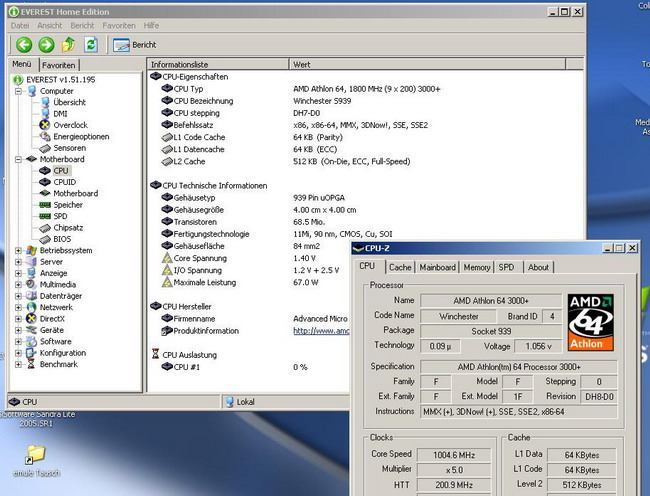Select the CPU item under Motherboard
This screenshot has height=496, width=650.
coord(61,171)
